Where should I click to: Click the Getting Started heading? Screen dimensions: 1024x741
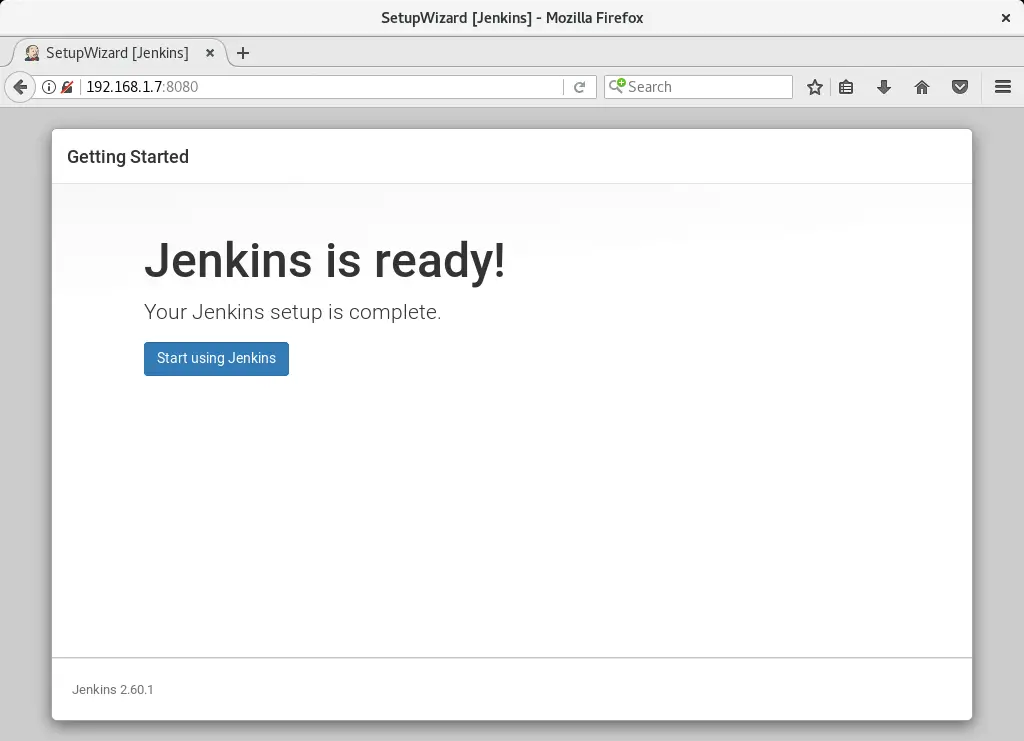point(128,157)
